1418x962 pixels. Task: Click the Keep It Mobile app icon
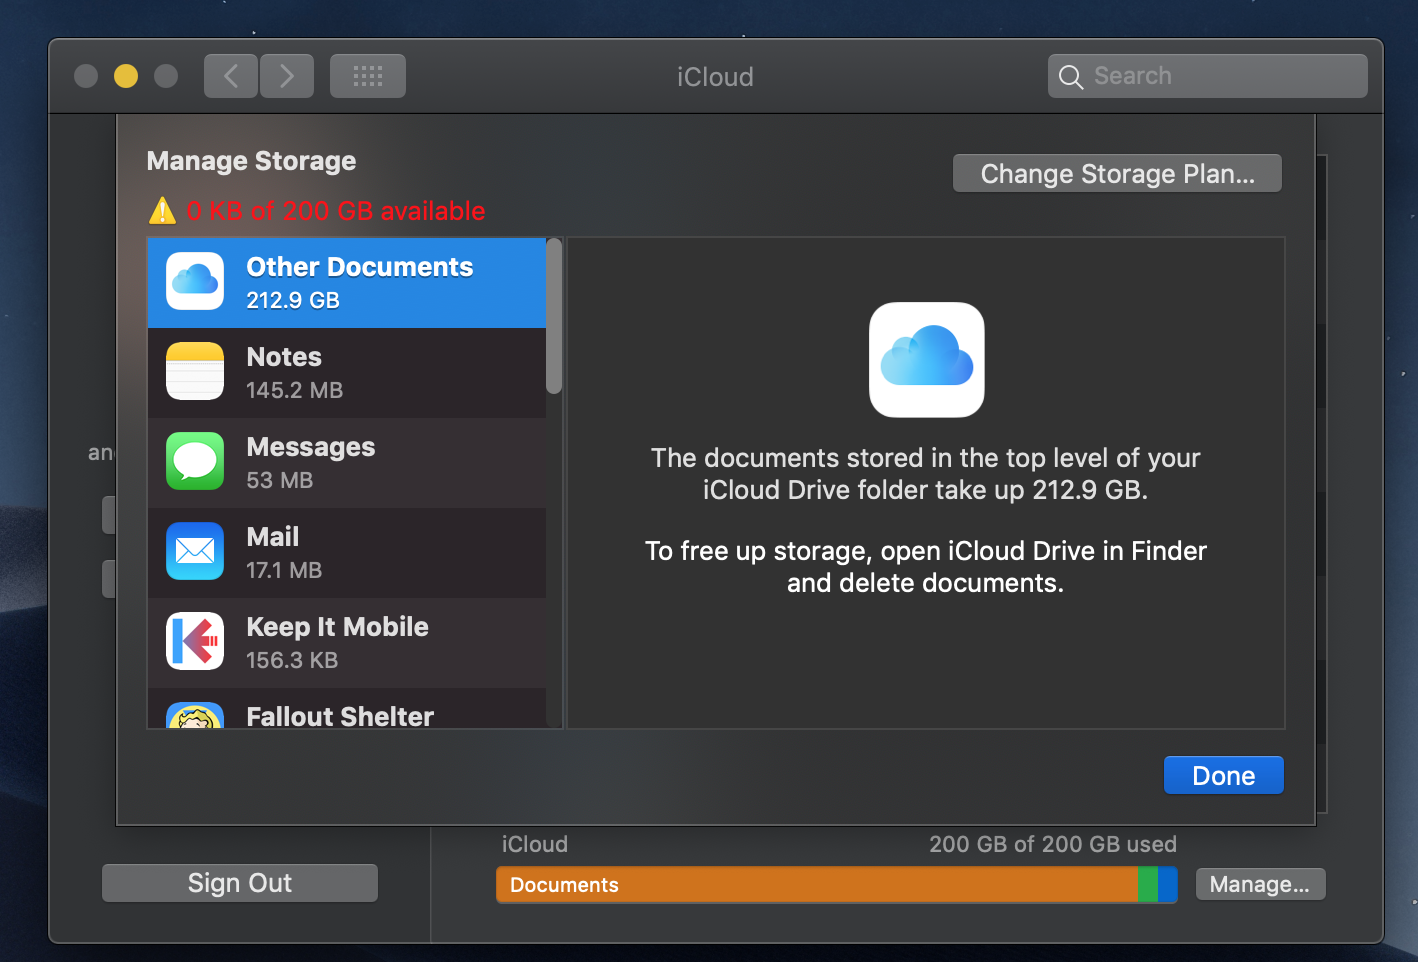(195, 641)
